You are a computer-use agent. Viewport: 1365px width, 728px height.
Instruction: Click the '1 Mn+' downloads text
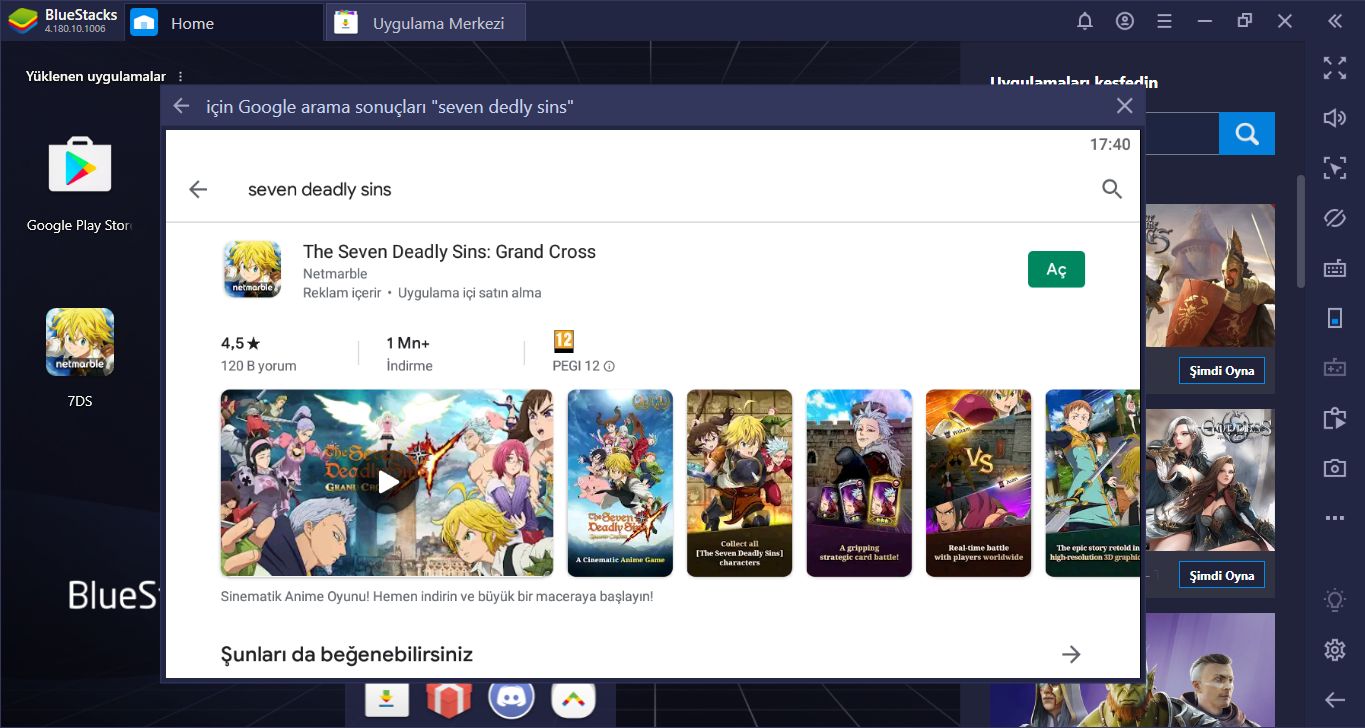click(x=408, y=343)
